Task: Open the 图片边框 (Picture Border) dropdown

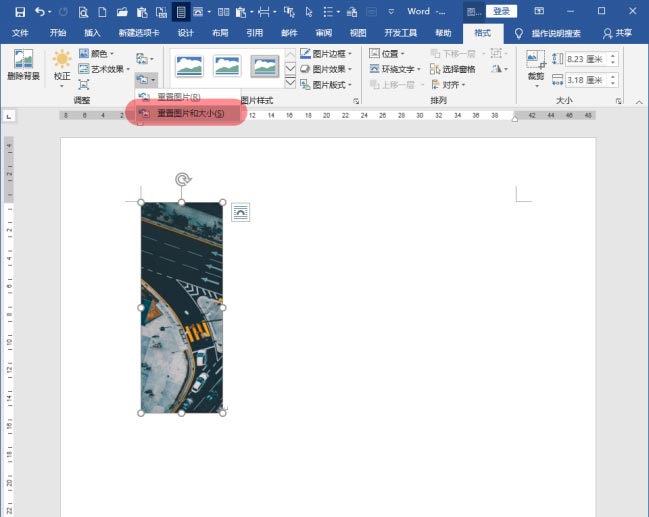Action: tap(326, 54)
